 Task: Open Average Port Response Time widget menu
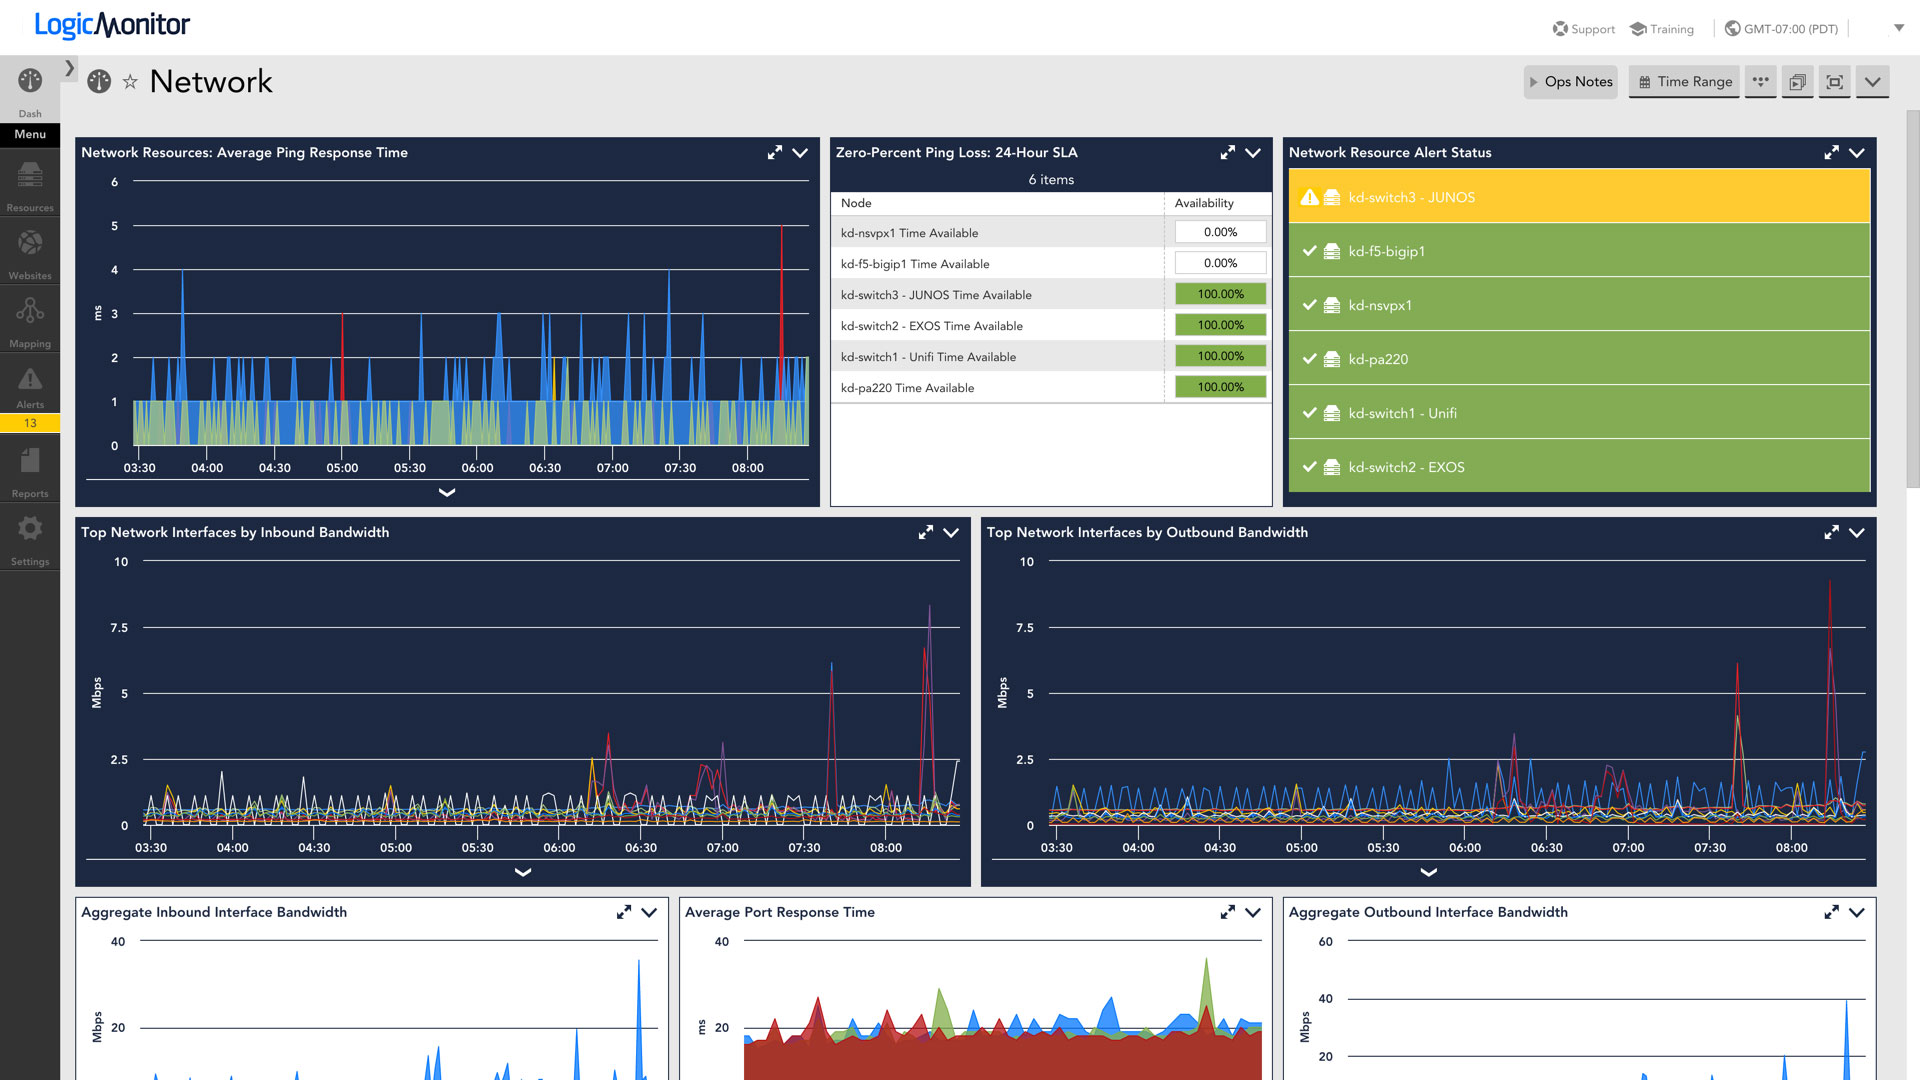[x=1253, y=912]
